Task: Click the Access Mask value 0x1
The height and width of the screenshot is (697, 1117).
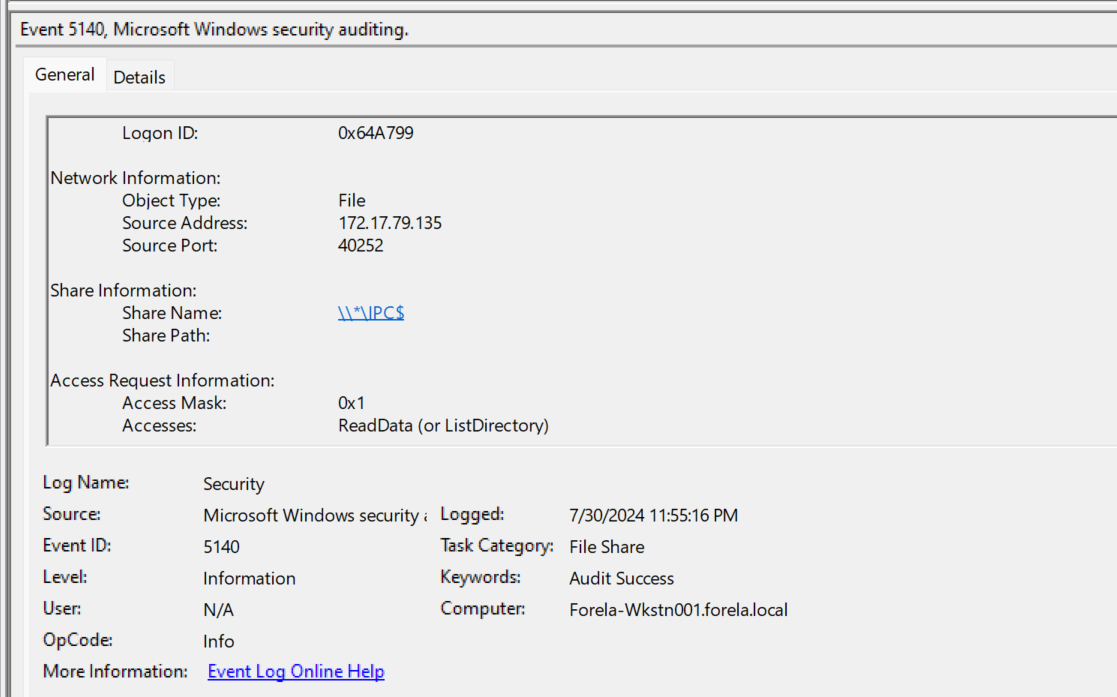Action: 351,403
